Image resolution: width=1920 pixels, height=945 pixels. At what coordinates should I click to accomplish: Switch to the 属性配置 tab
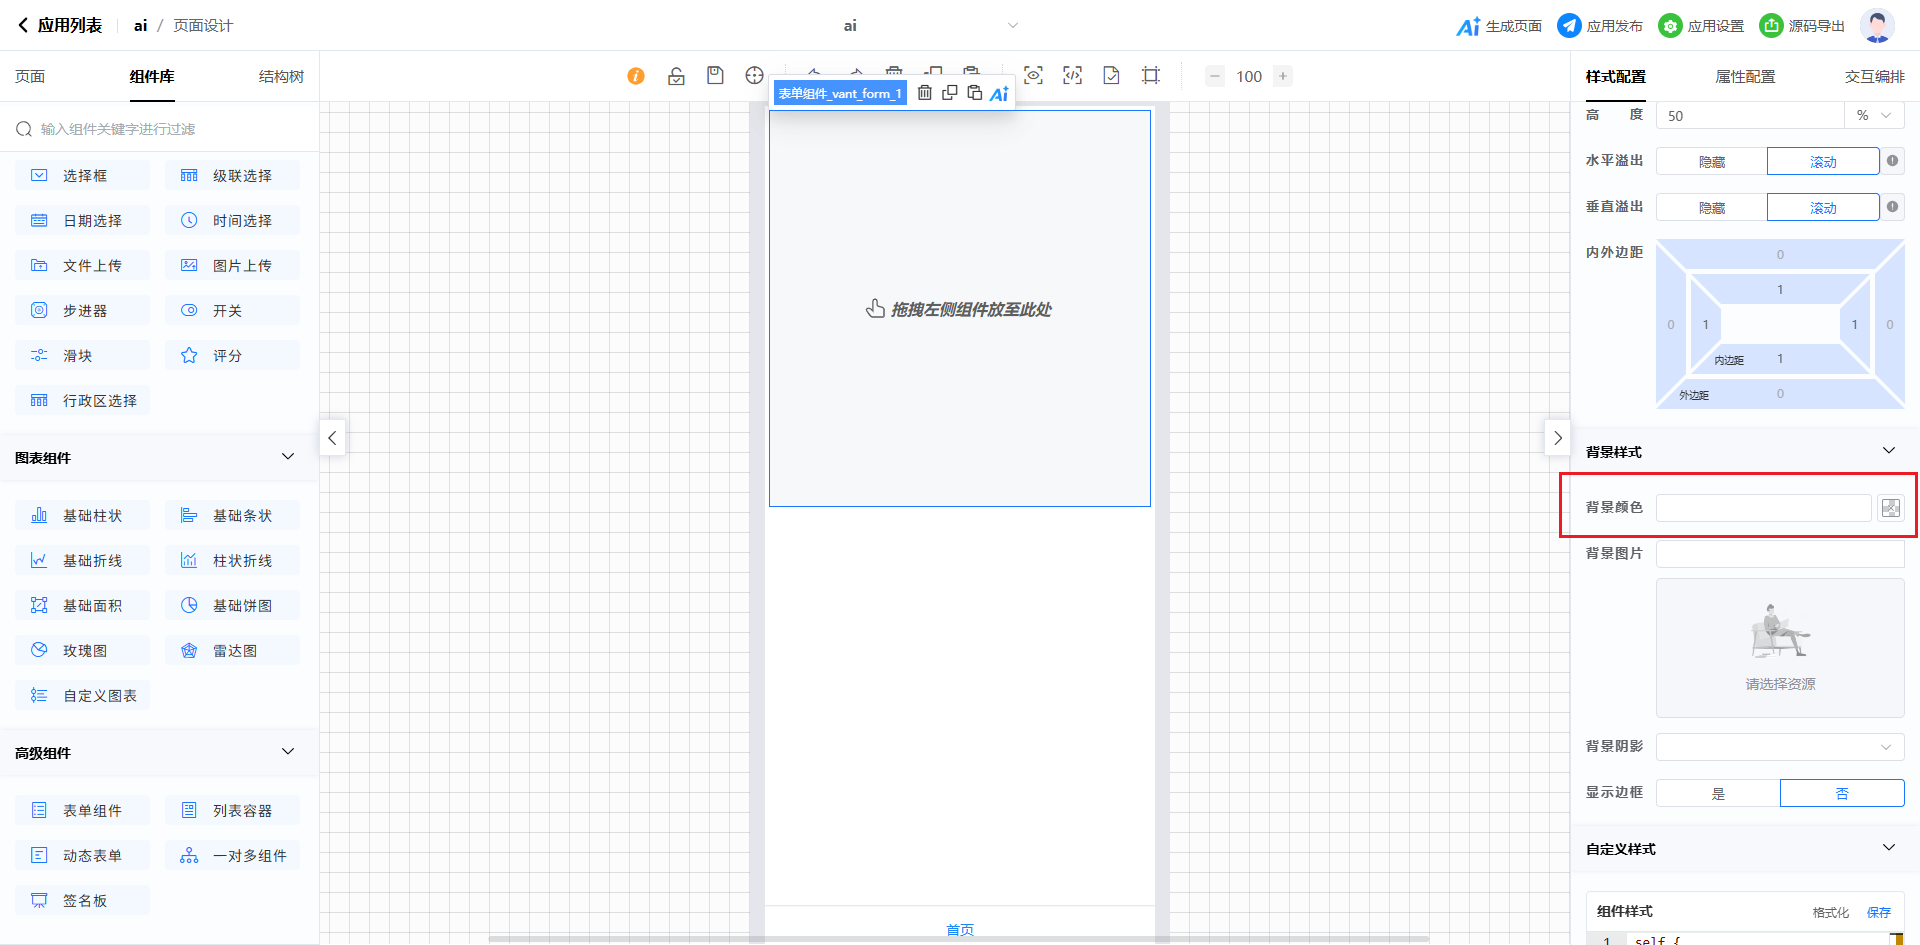point(1745,77)
